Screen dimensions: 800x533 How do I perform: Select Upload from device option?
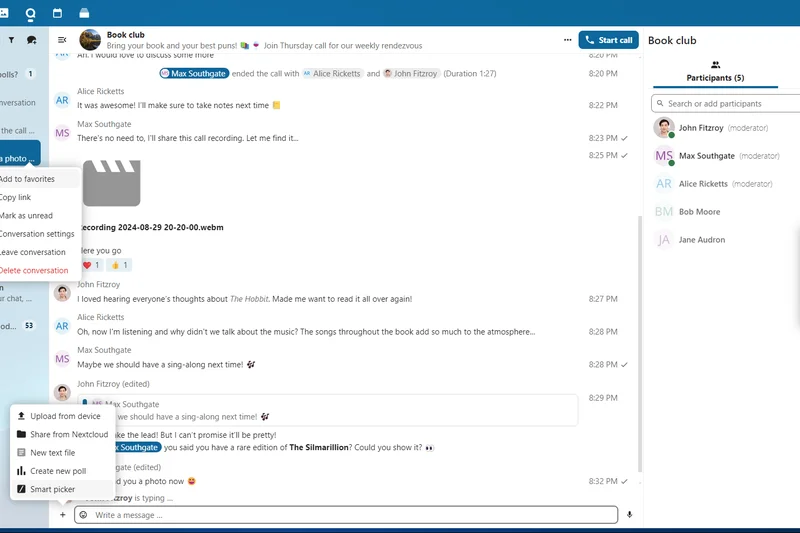tap(62, 416)
